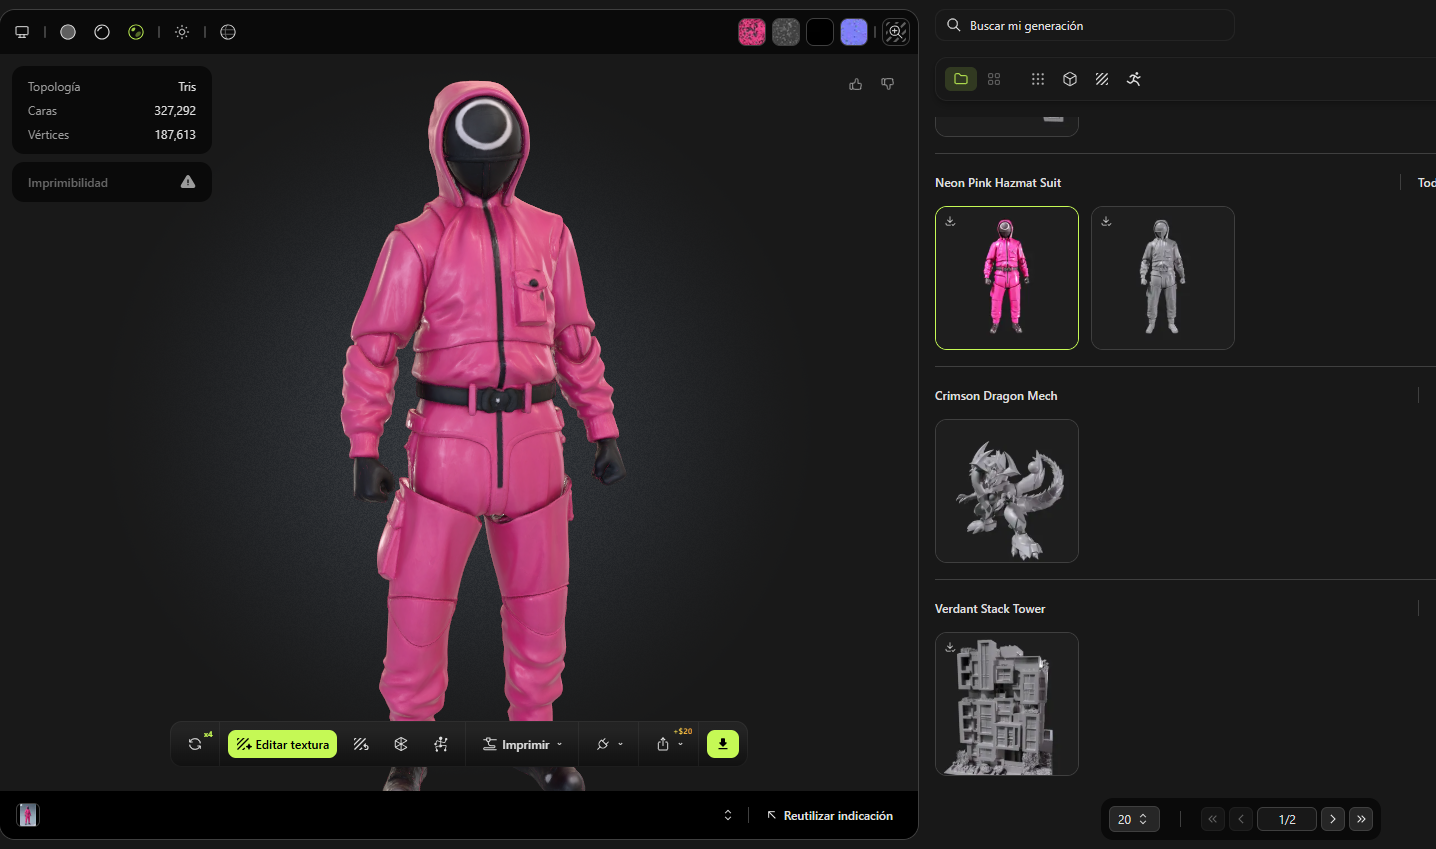Select the green textured render mode

136,32
